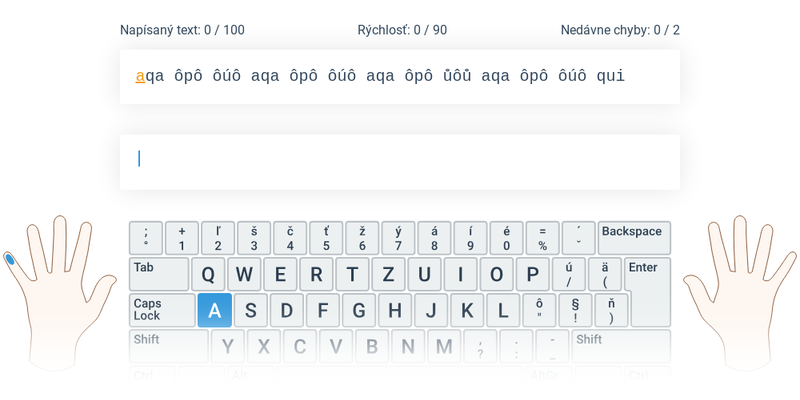
Task: Click the left hand illustration's highlighted pinky
Action: (x=10, y=259)
